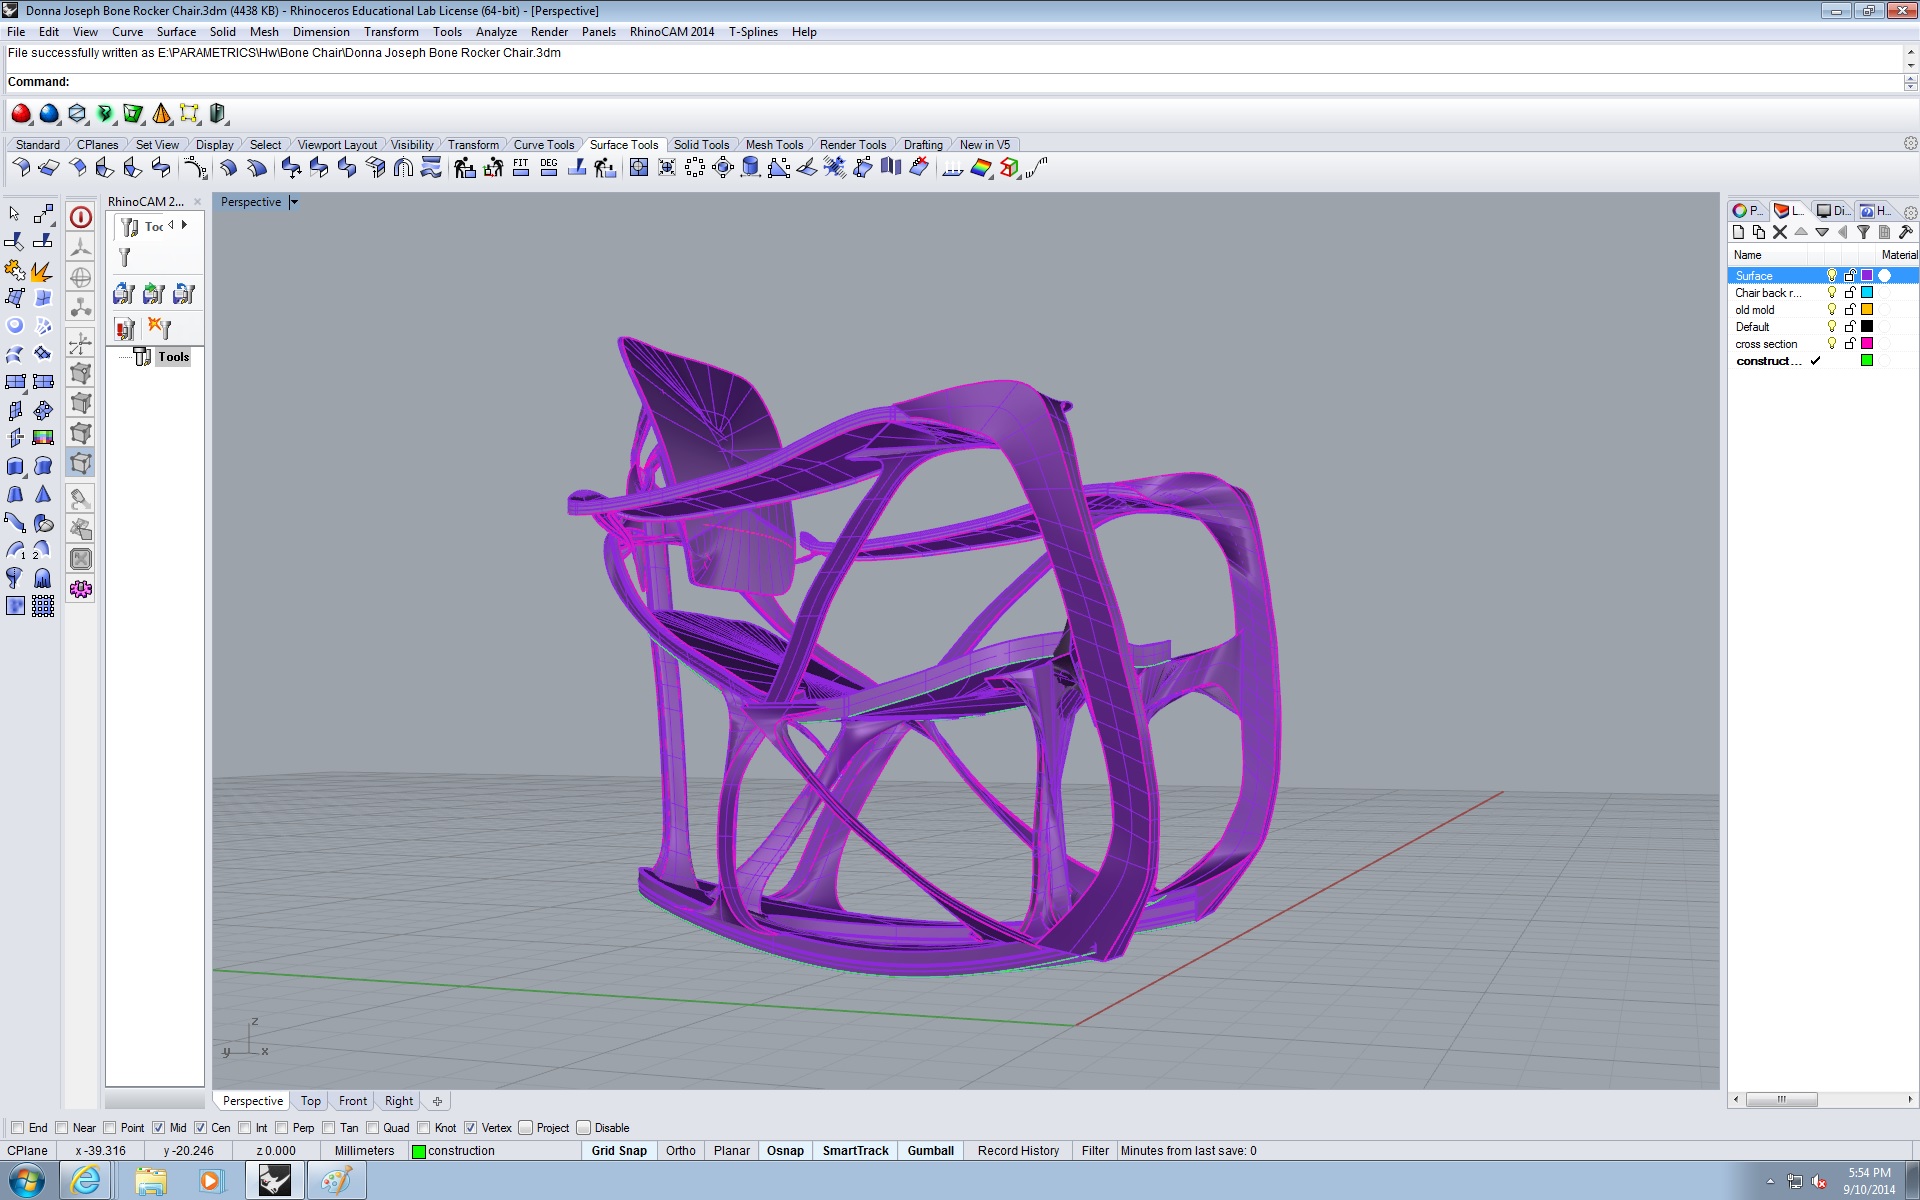This screenshot has height=1200, width=1920.
Task: Toggle the End osnap checkbox
Action: (17, 1128)
